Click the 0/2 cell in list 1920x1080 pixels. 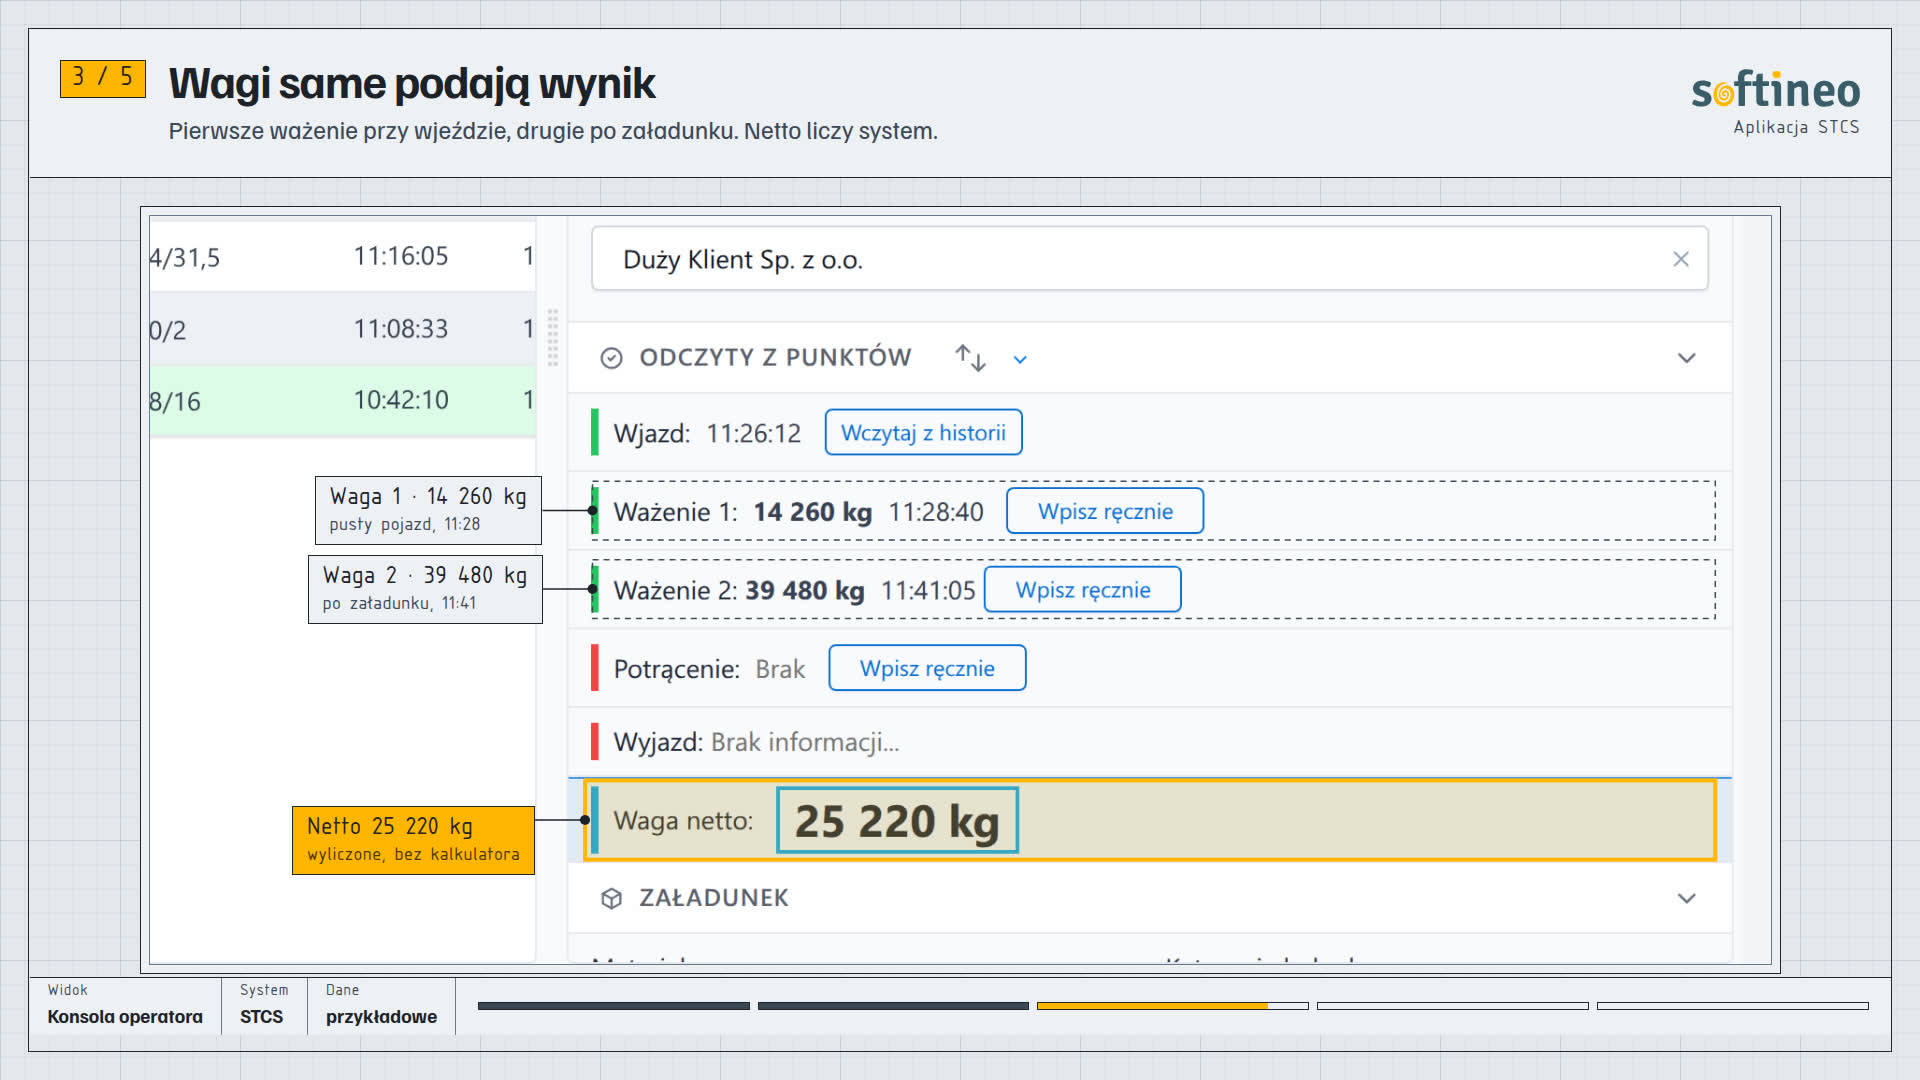168,331
